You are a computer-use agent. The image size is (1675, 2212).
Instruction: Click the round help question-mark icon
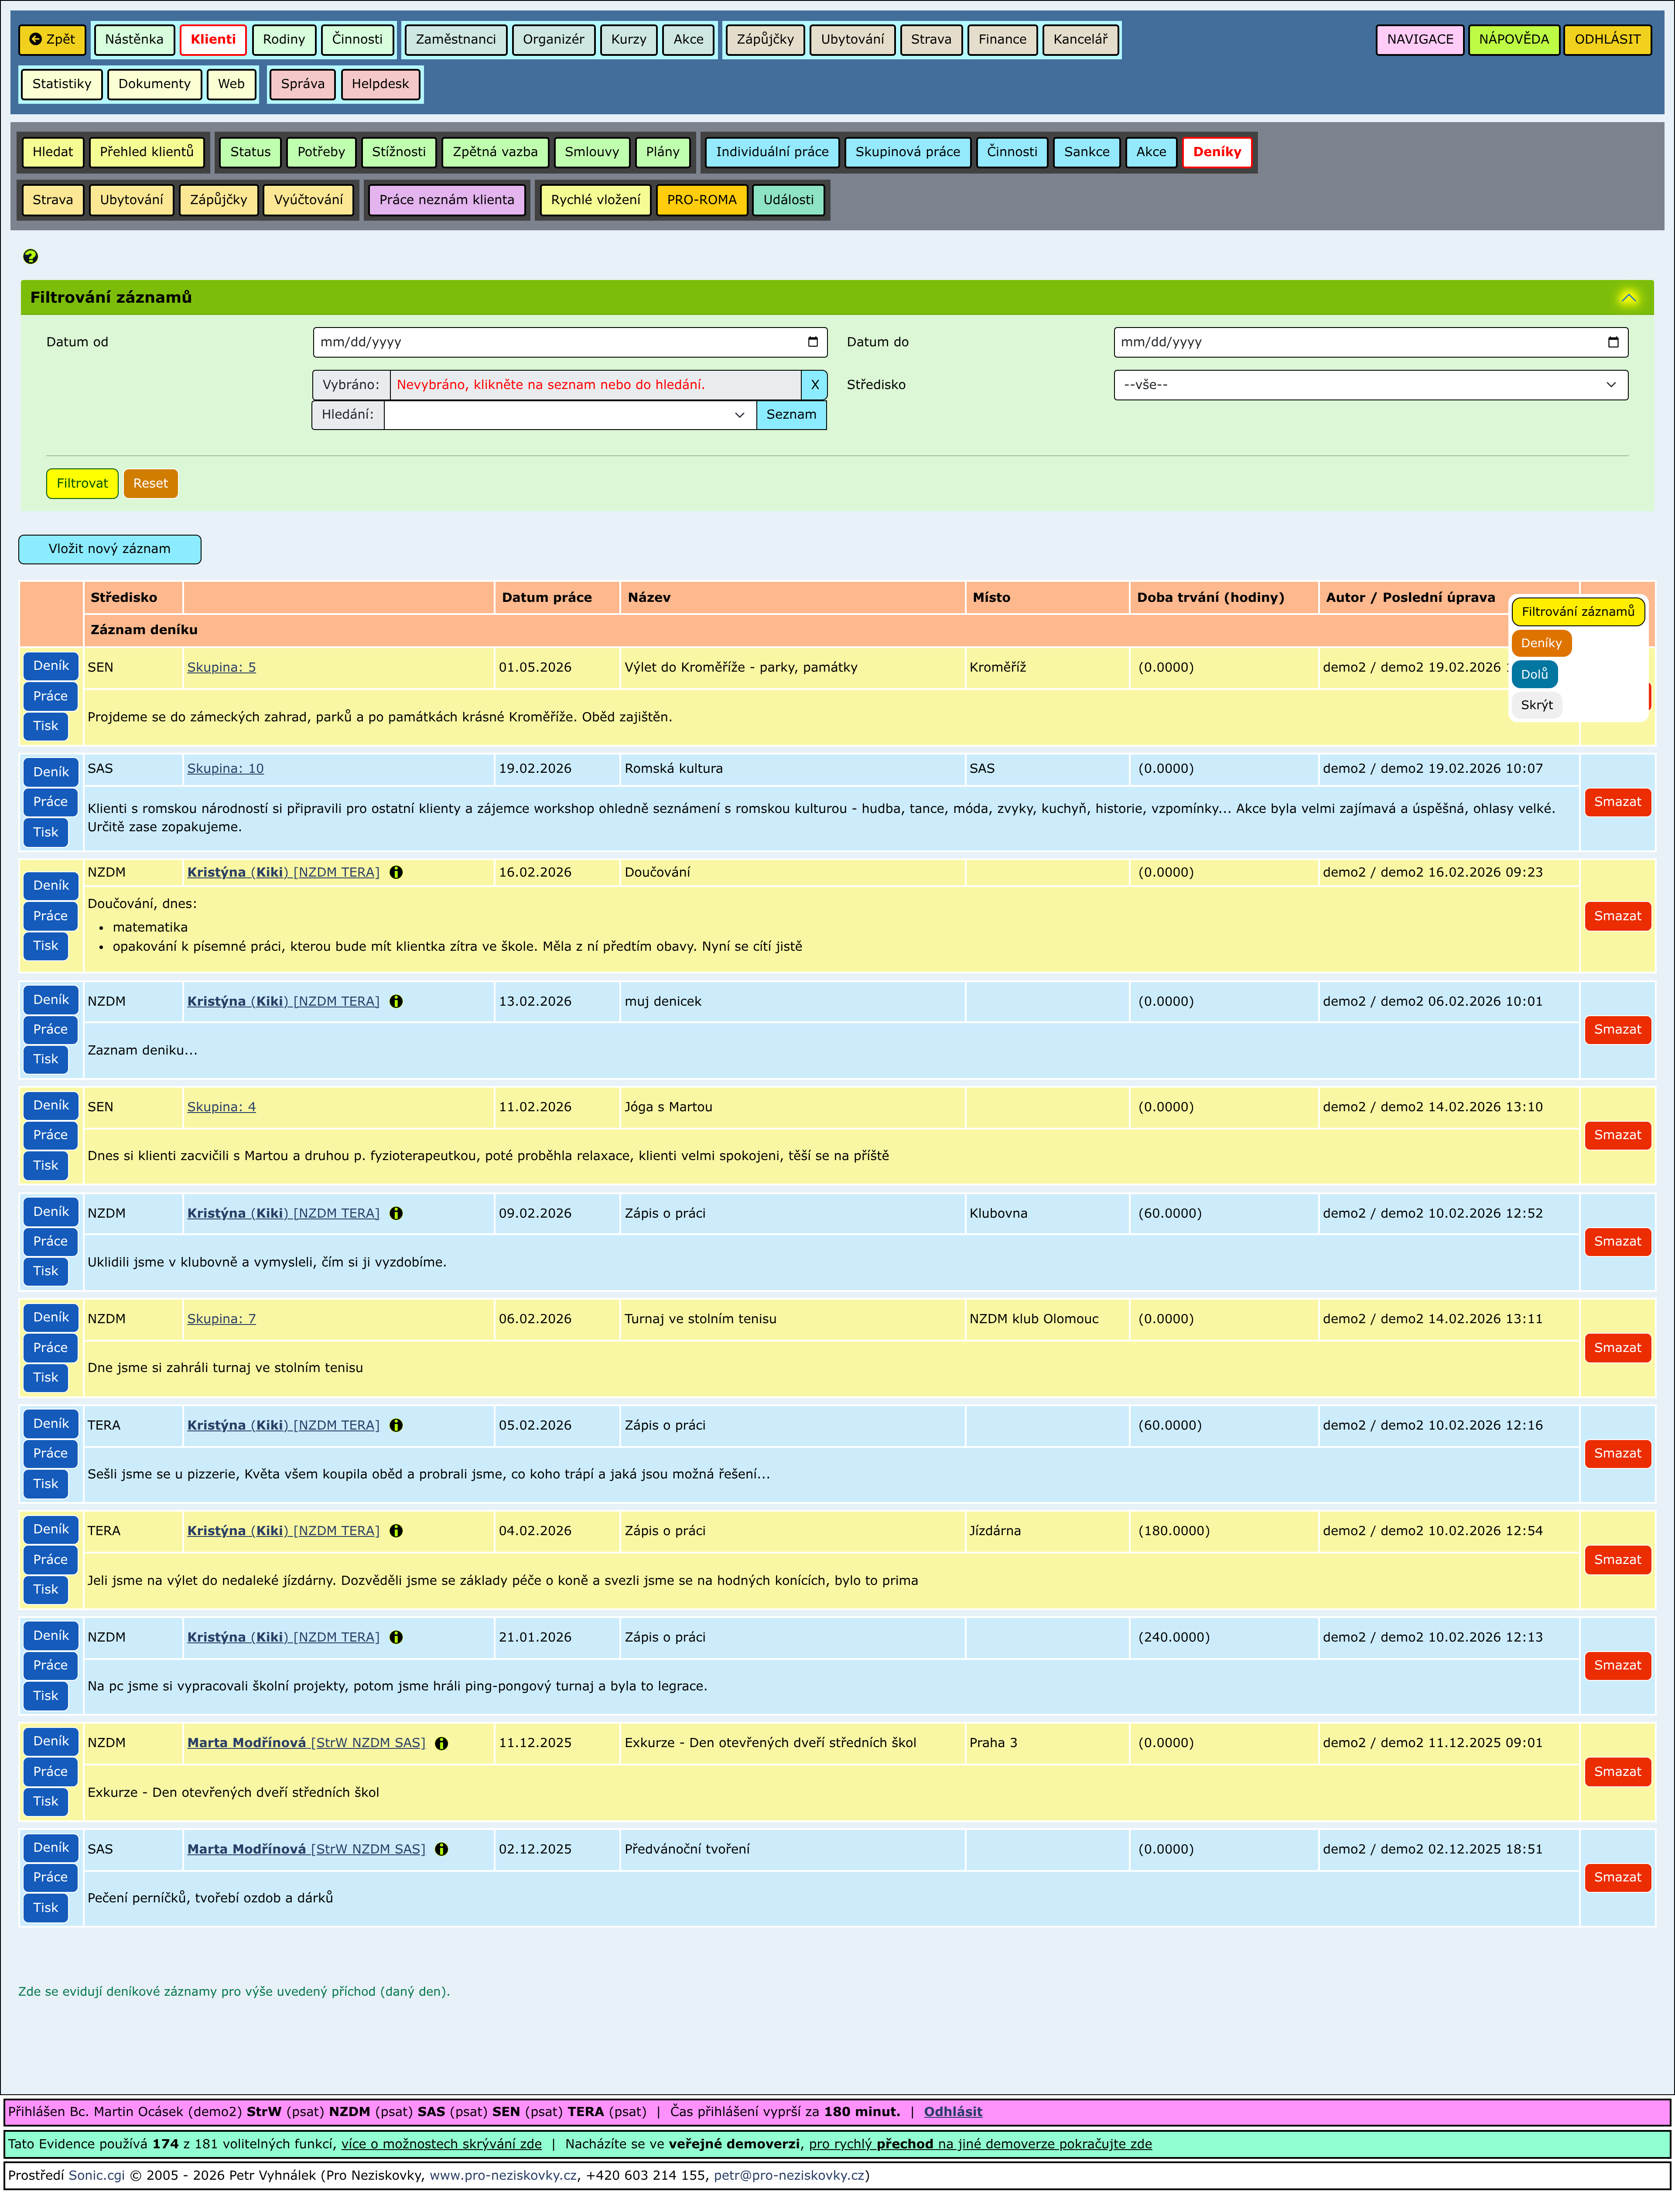(x=30, y=257)
